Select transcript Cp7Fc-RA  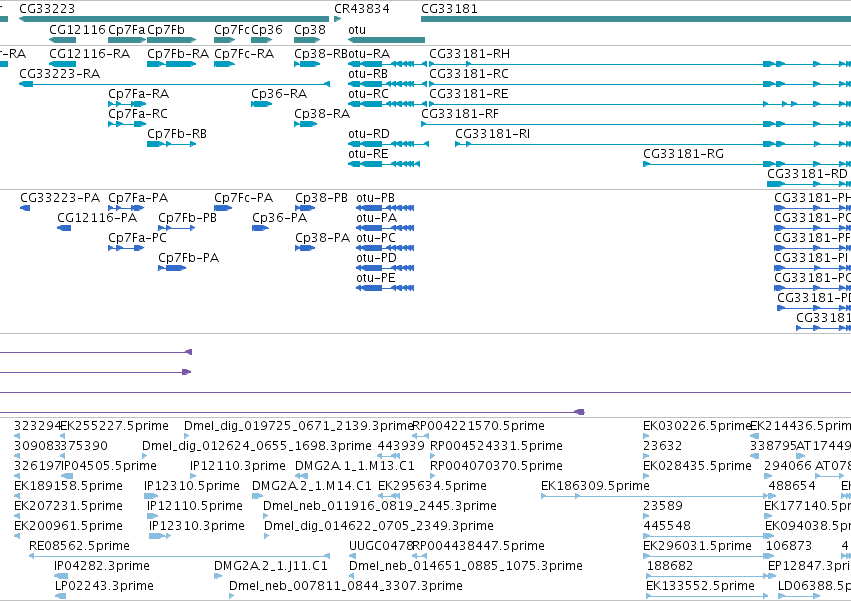[x=225, y=64]
